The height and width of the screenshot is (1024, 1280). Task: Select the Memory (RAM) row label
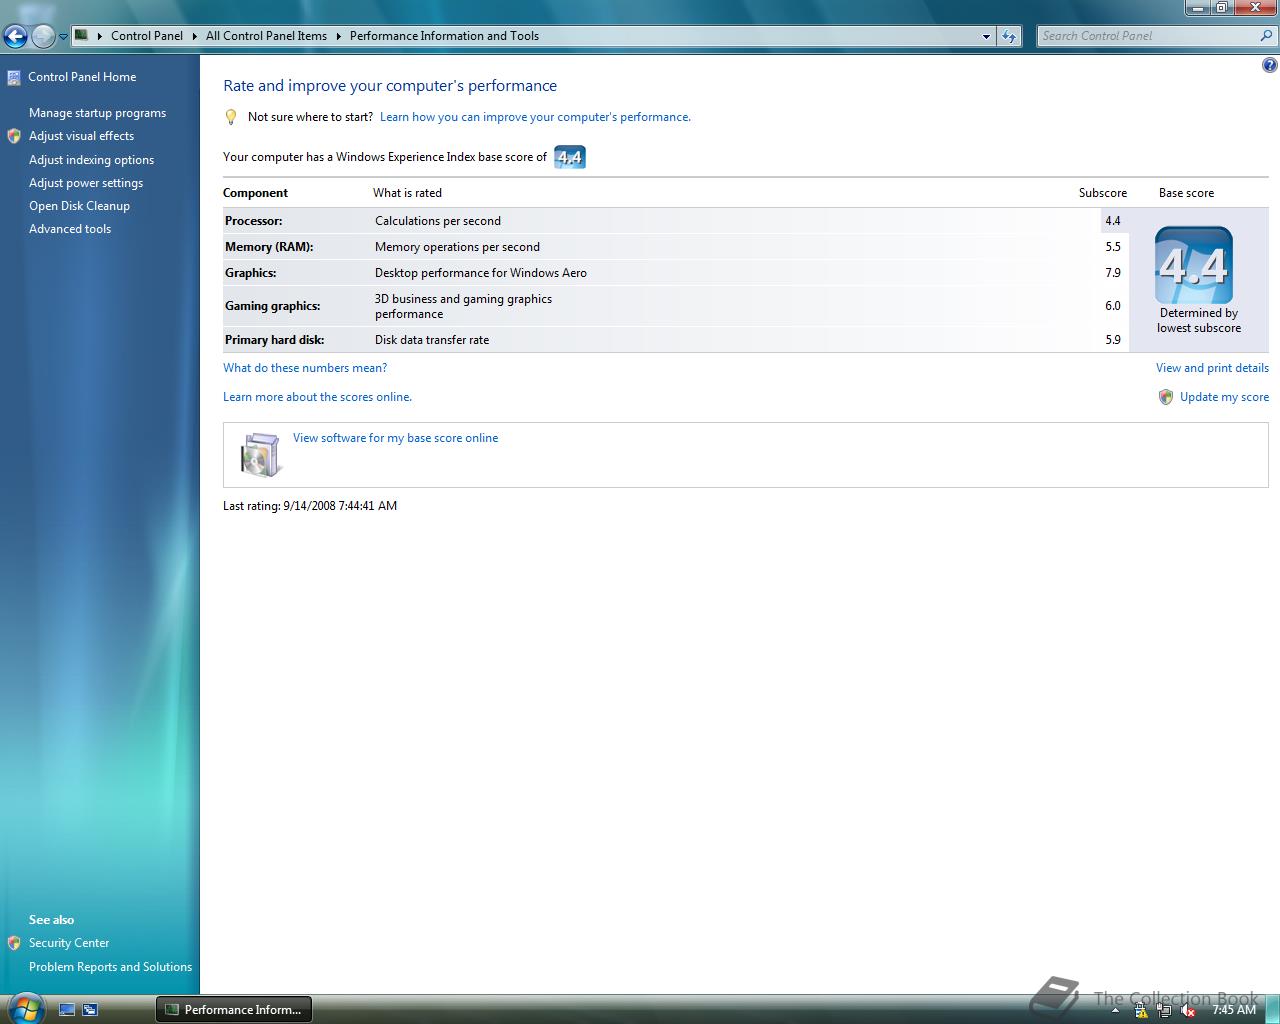click(x=269, y=247)
